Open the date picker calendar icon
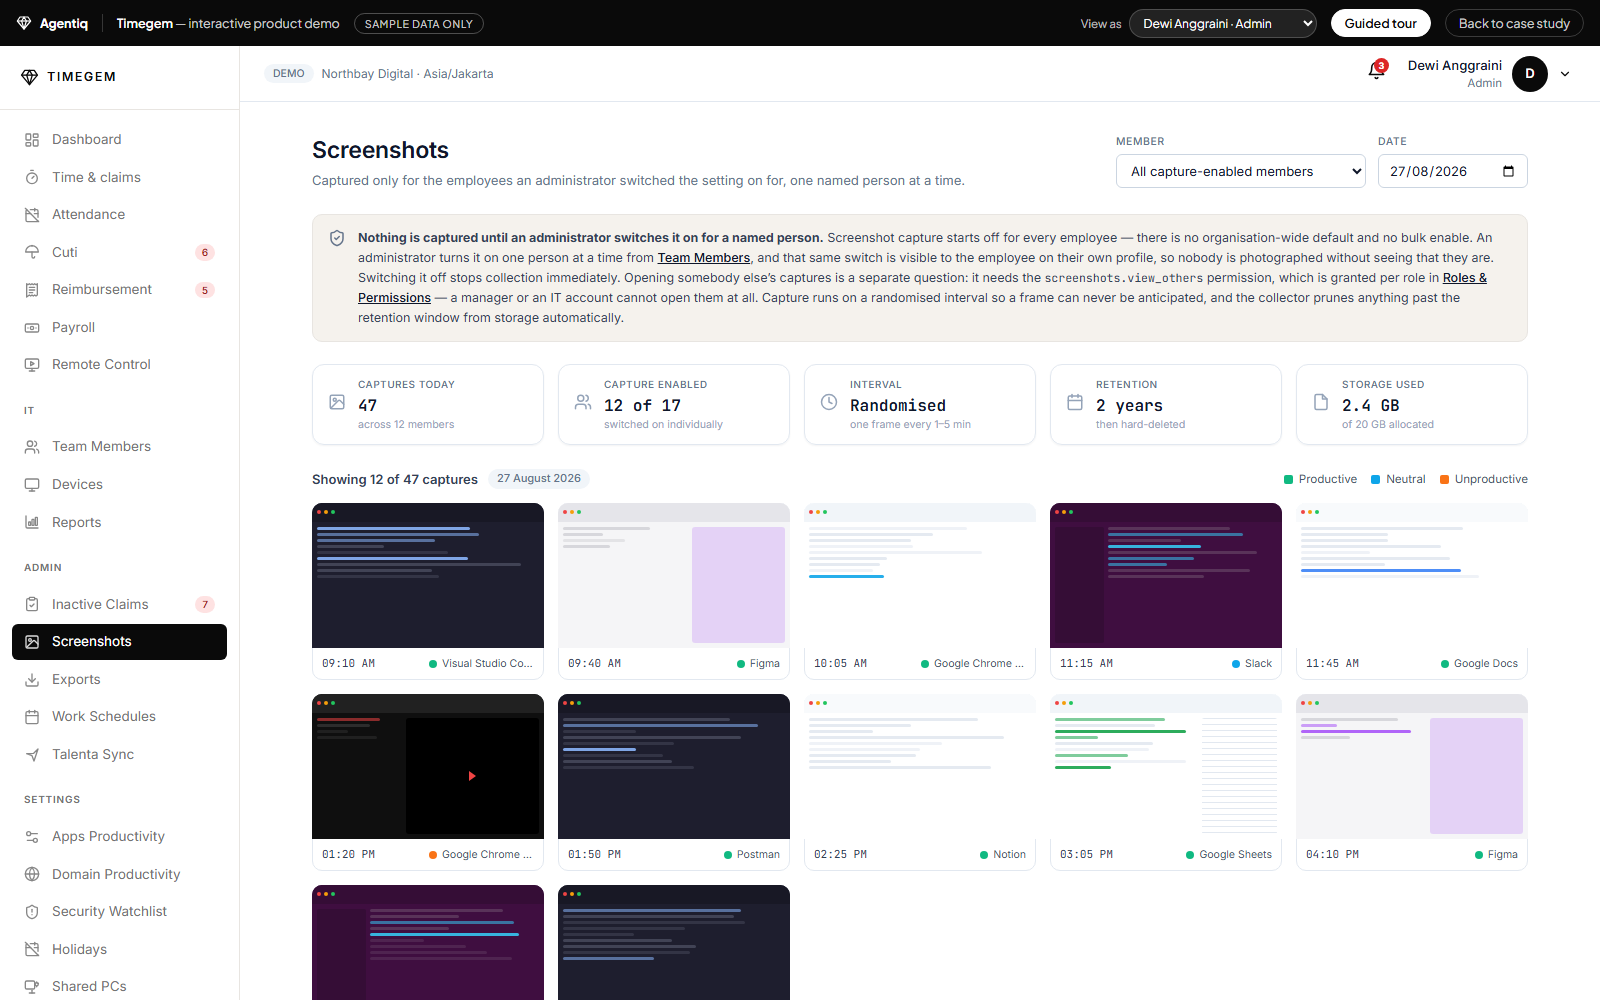The image size is (1600, 1000). click(1508, 171)
